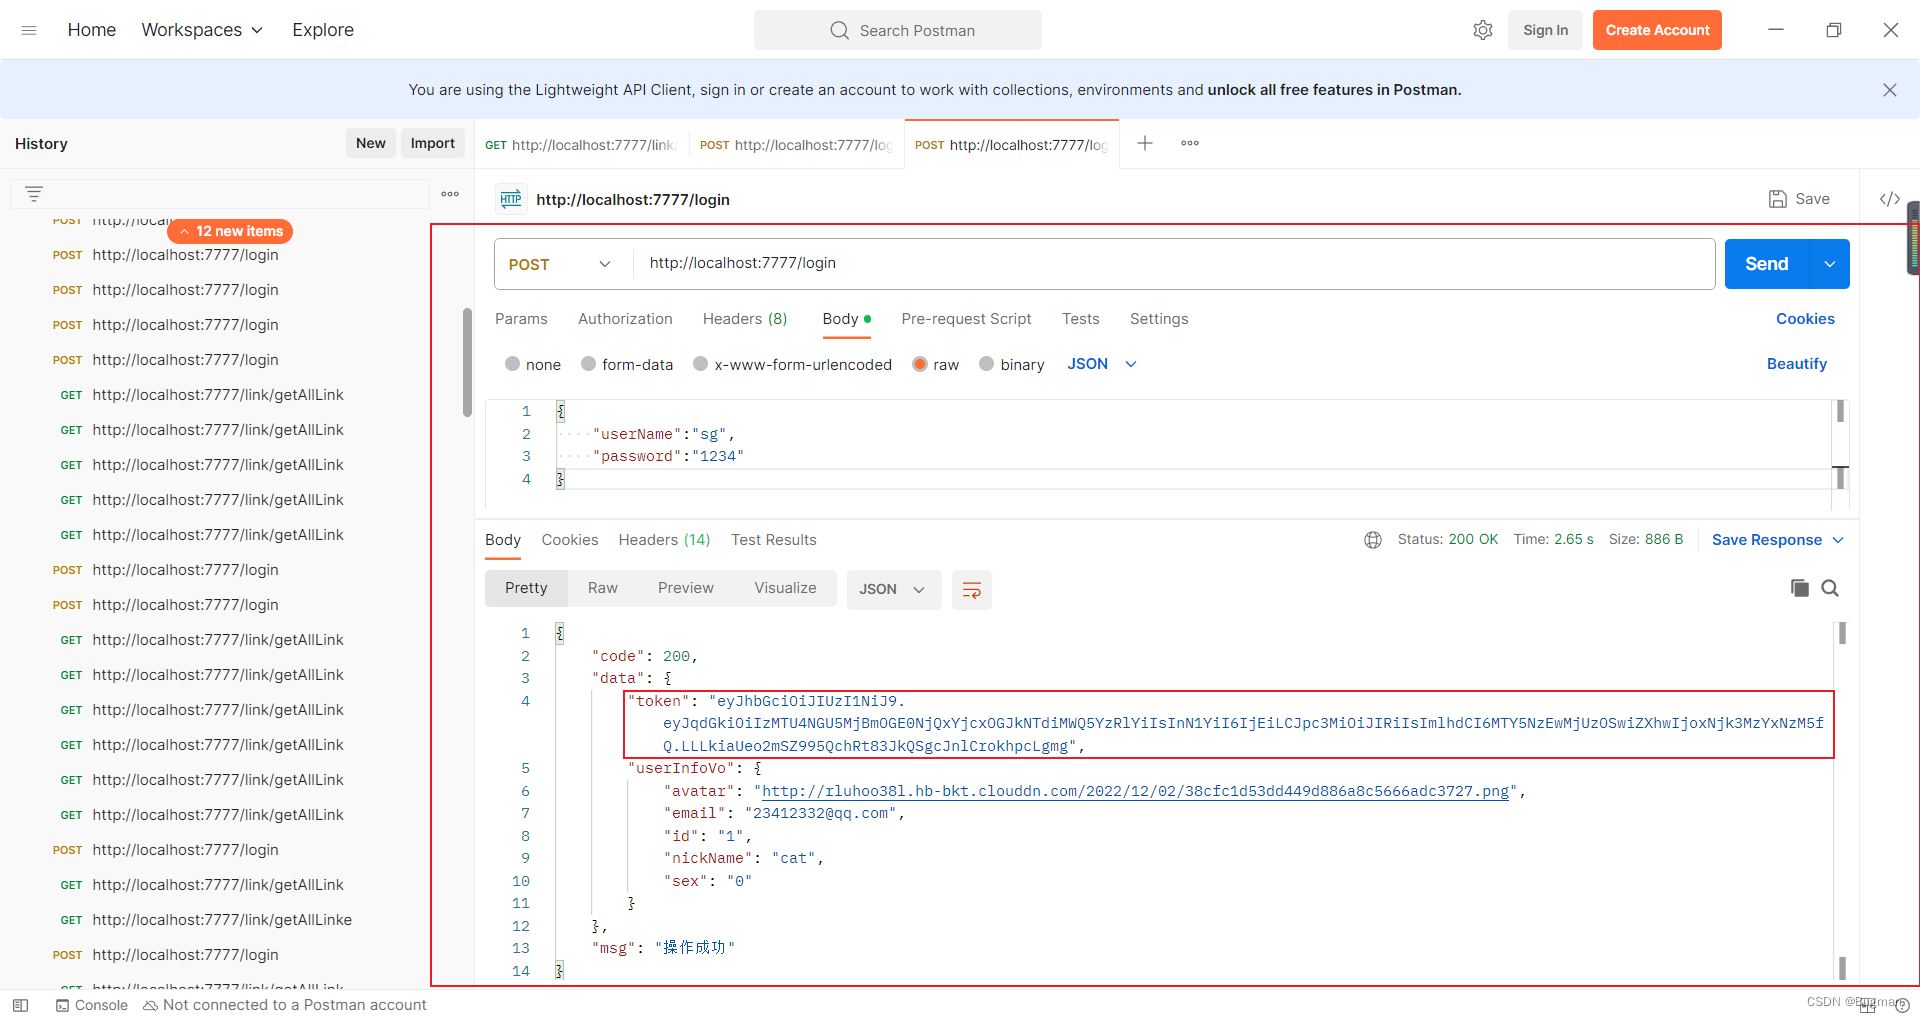
Task: Open response format JSON dropdown
Action: pos(893,590)
